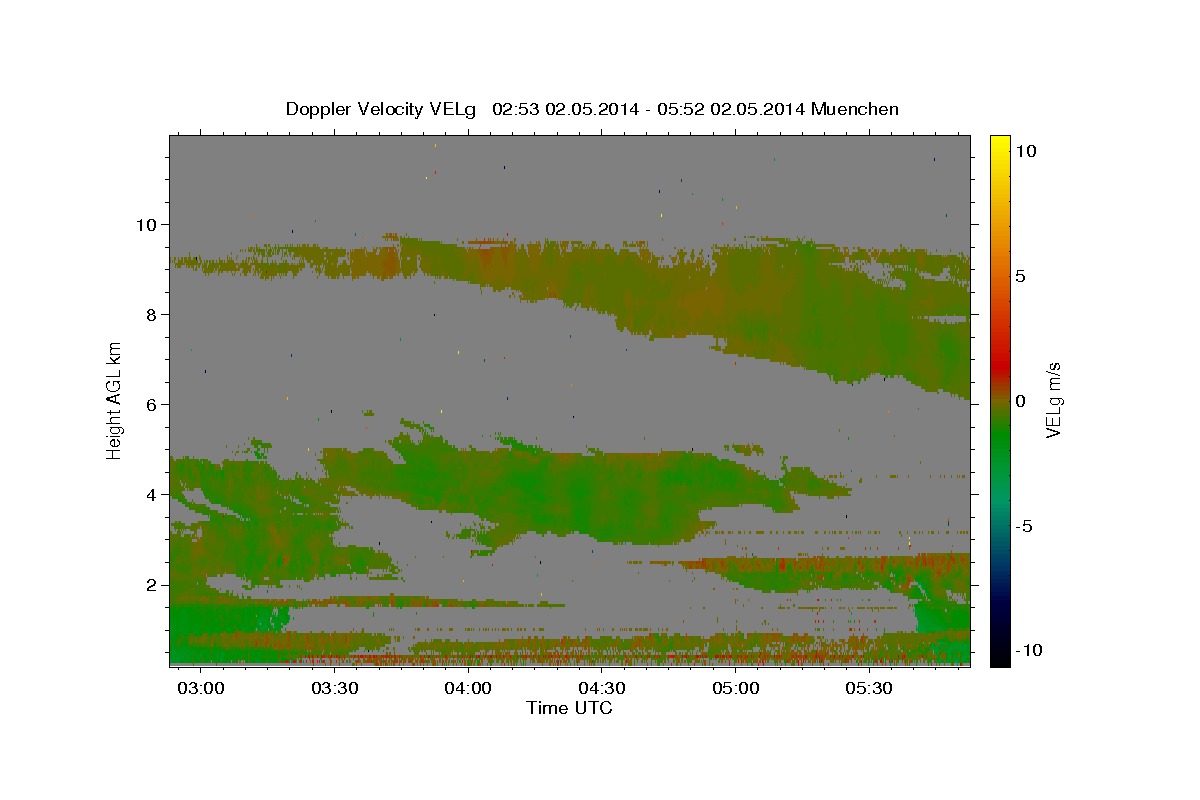Screen dimensions: 1200x800
Task: Click the 03:30 time tick label
Action: click(x=334, y=689)
